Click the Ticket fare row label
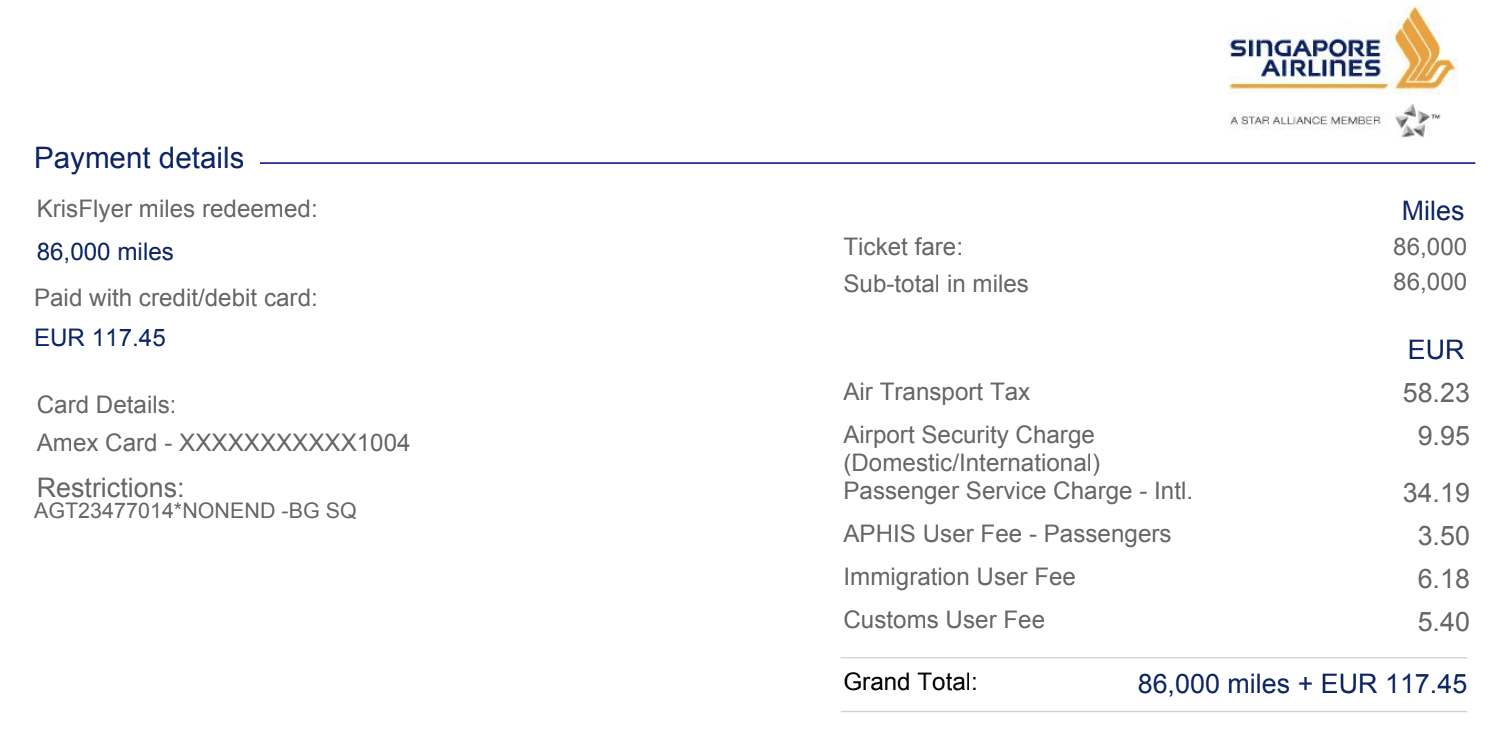 click(x=903, y=247)
